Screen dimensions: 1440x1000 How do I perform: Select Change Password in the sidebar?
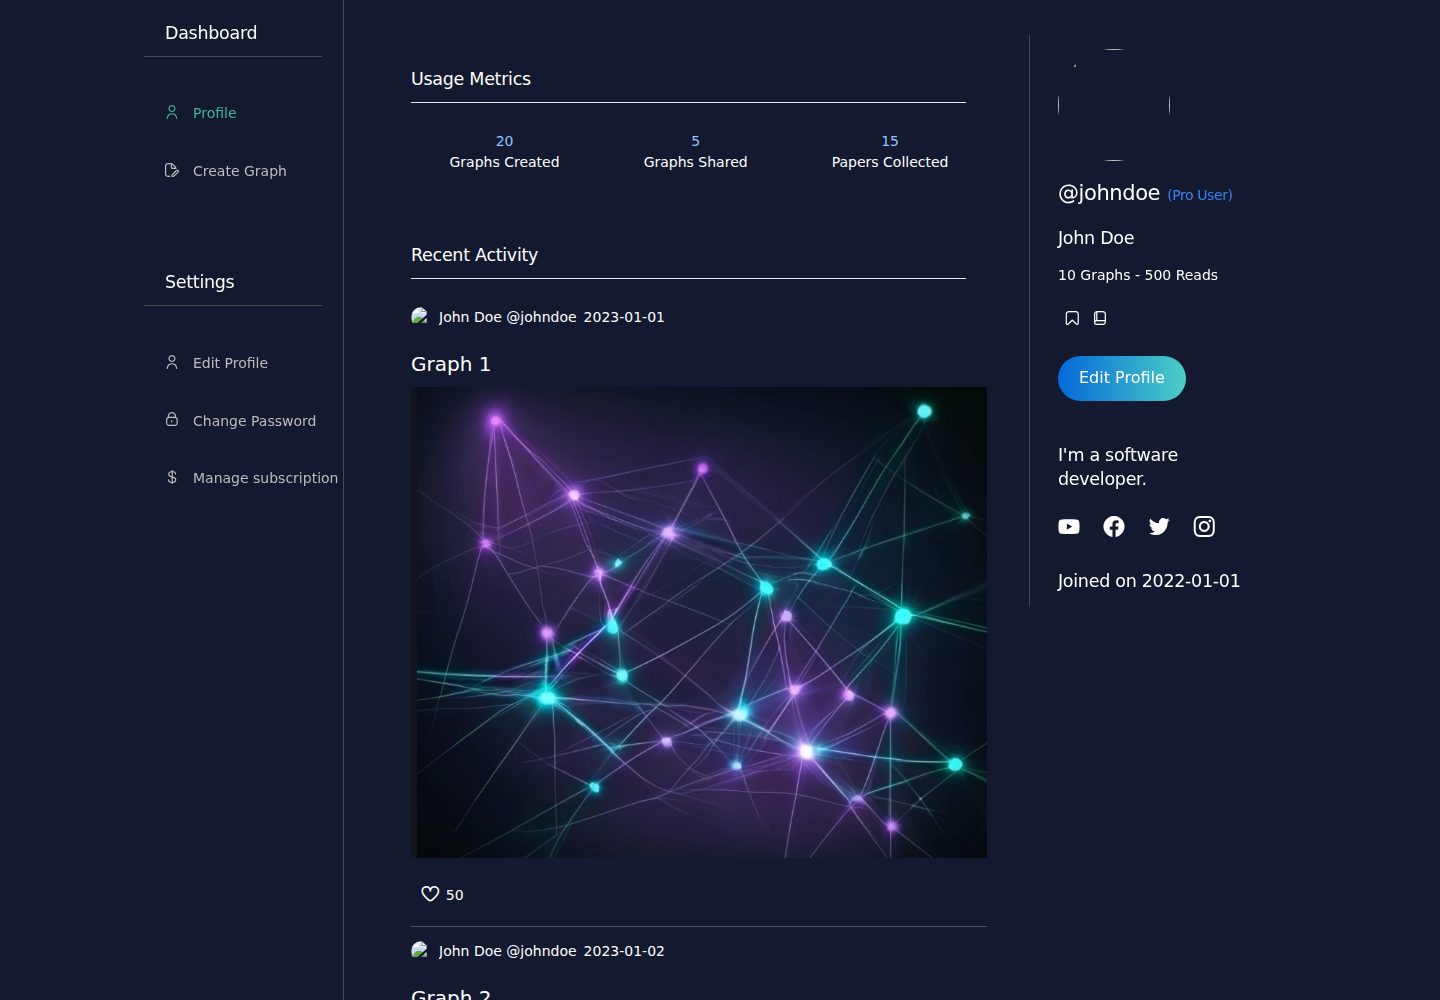click(254, 421)
